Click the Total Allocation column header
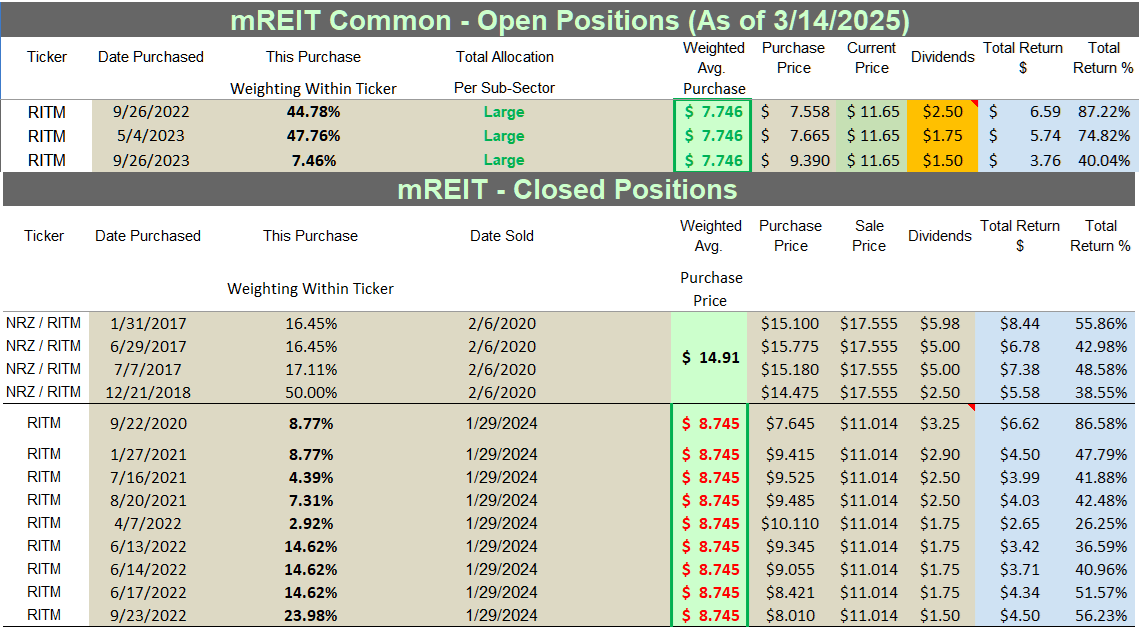 click(x=504, y=57)
